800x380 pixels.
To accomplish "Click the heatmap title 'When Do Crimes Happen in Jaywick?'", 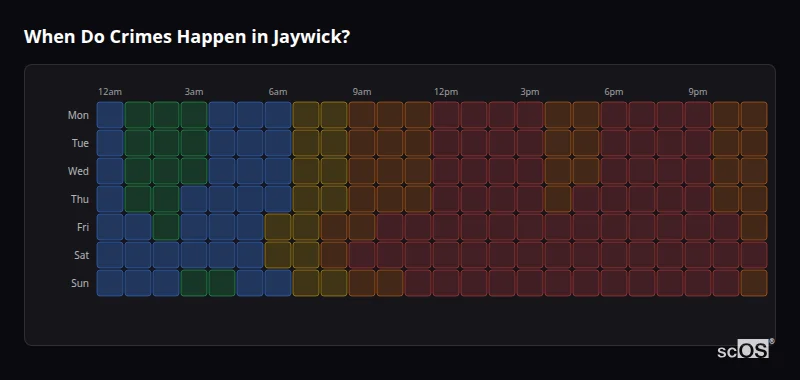I will 187,37.
